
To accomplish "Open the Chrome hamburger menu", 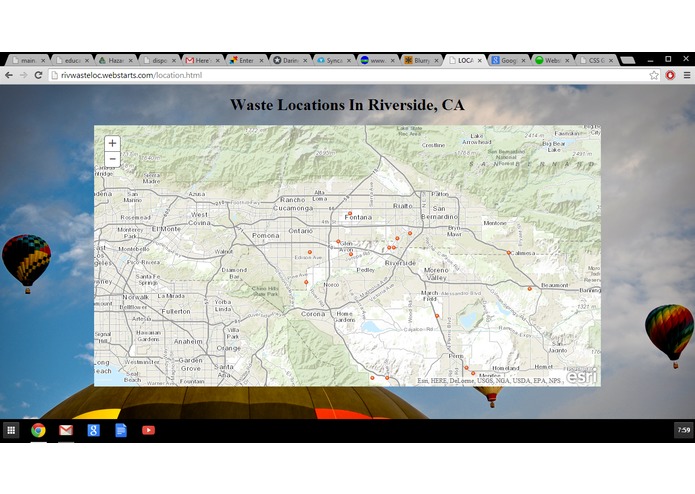I will click(x=687, y=75).
